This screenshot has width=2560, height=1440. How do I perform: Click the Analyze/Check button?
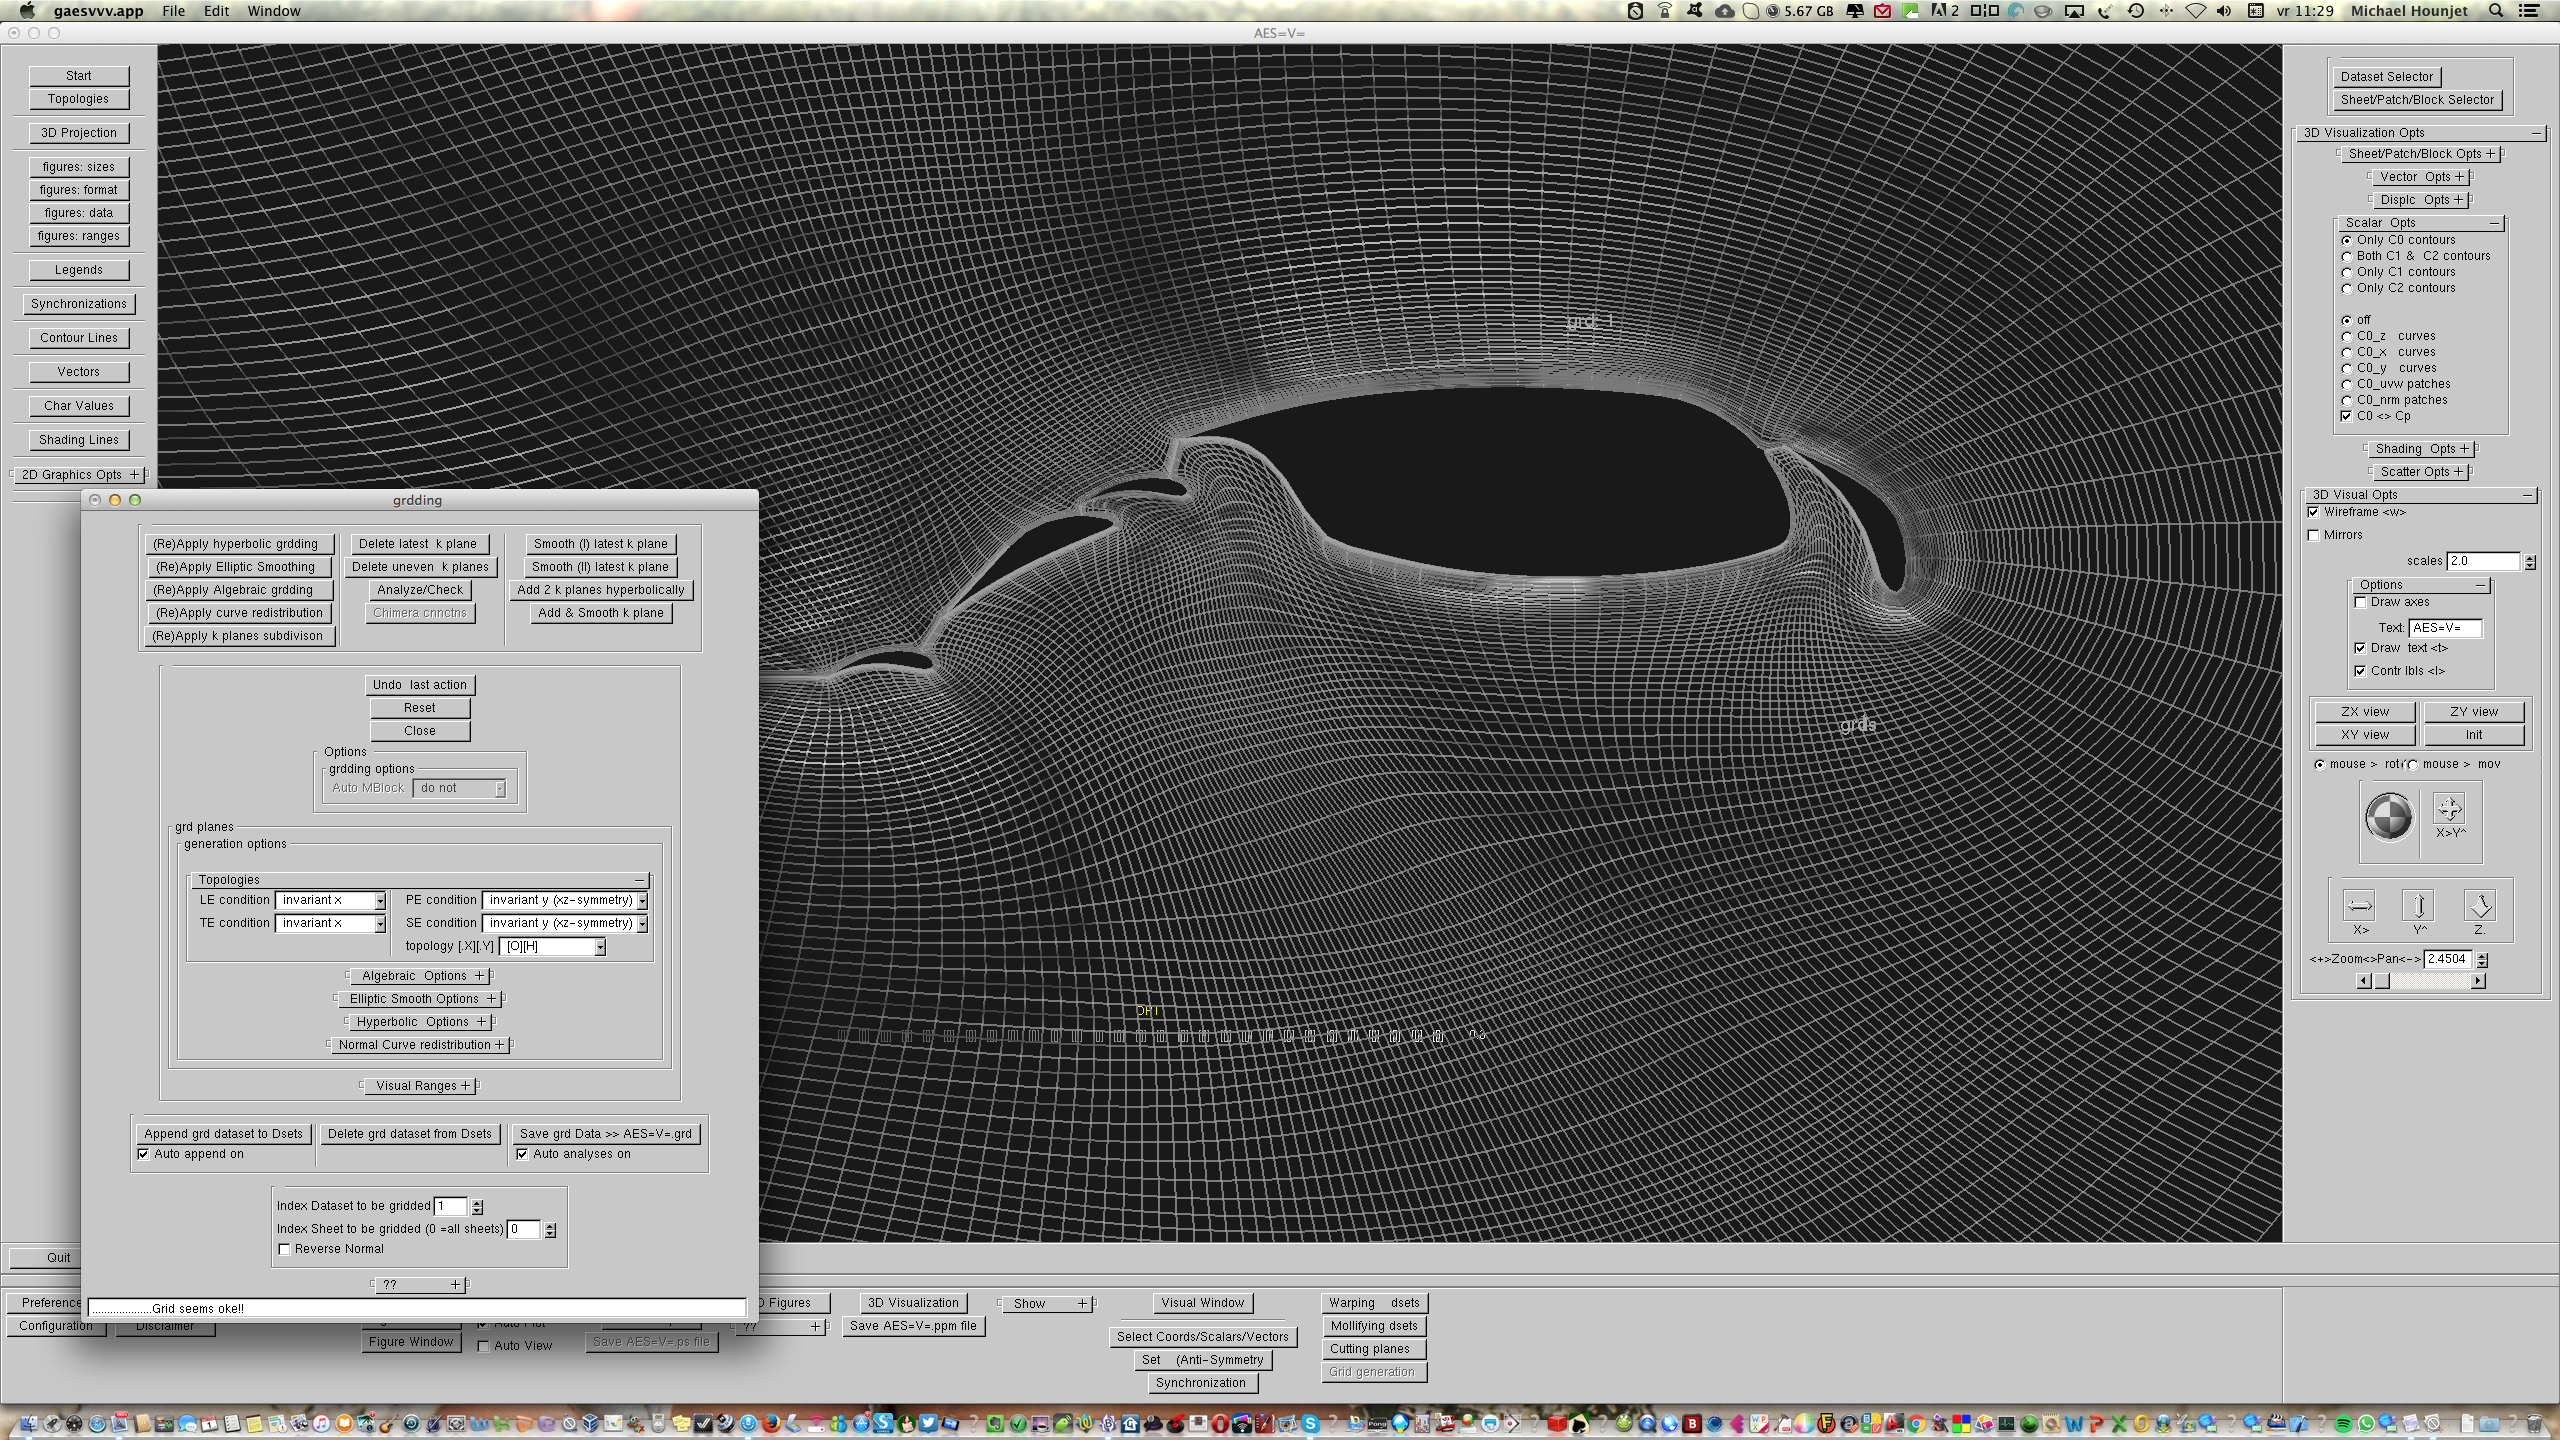(420, 590)
